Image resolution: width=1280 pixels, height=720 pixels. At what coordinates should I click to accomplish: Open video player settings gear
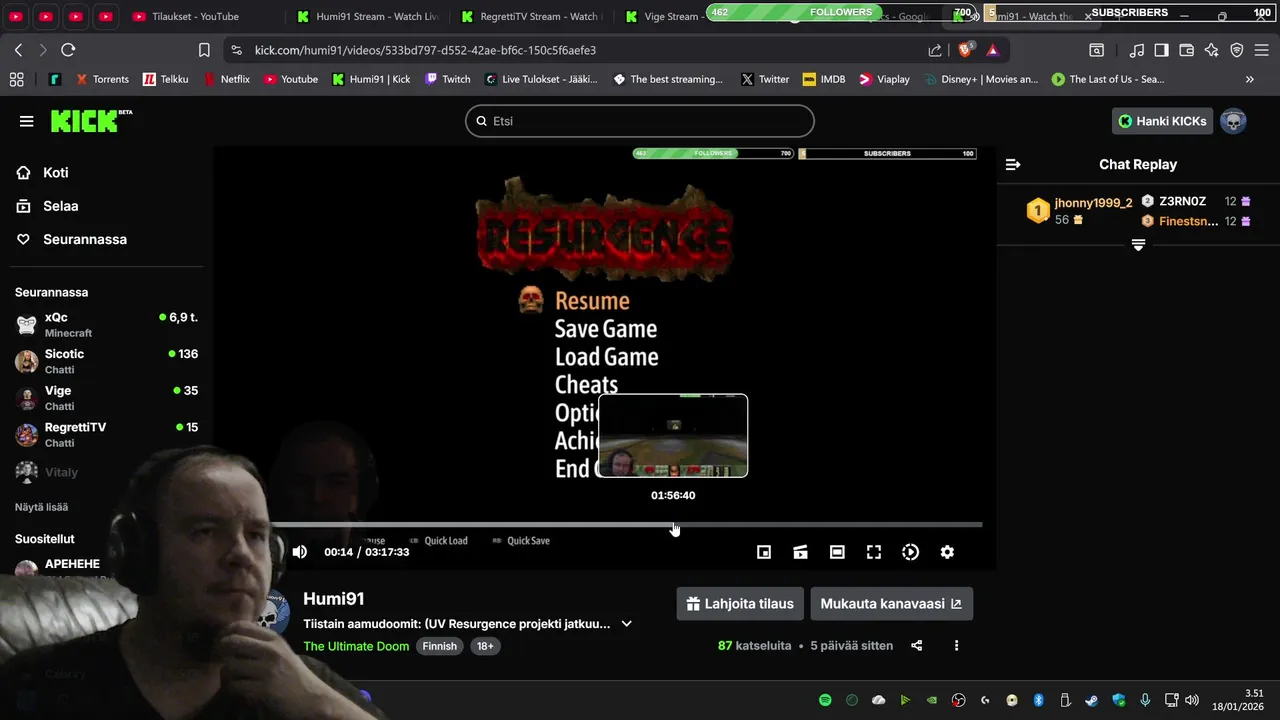947,552
